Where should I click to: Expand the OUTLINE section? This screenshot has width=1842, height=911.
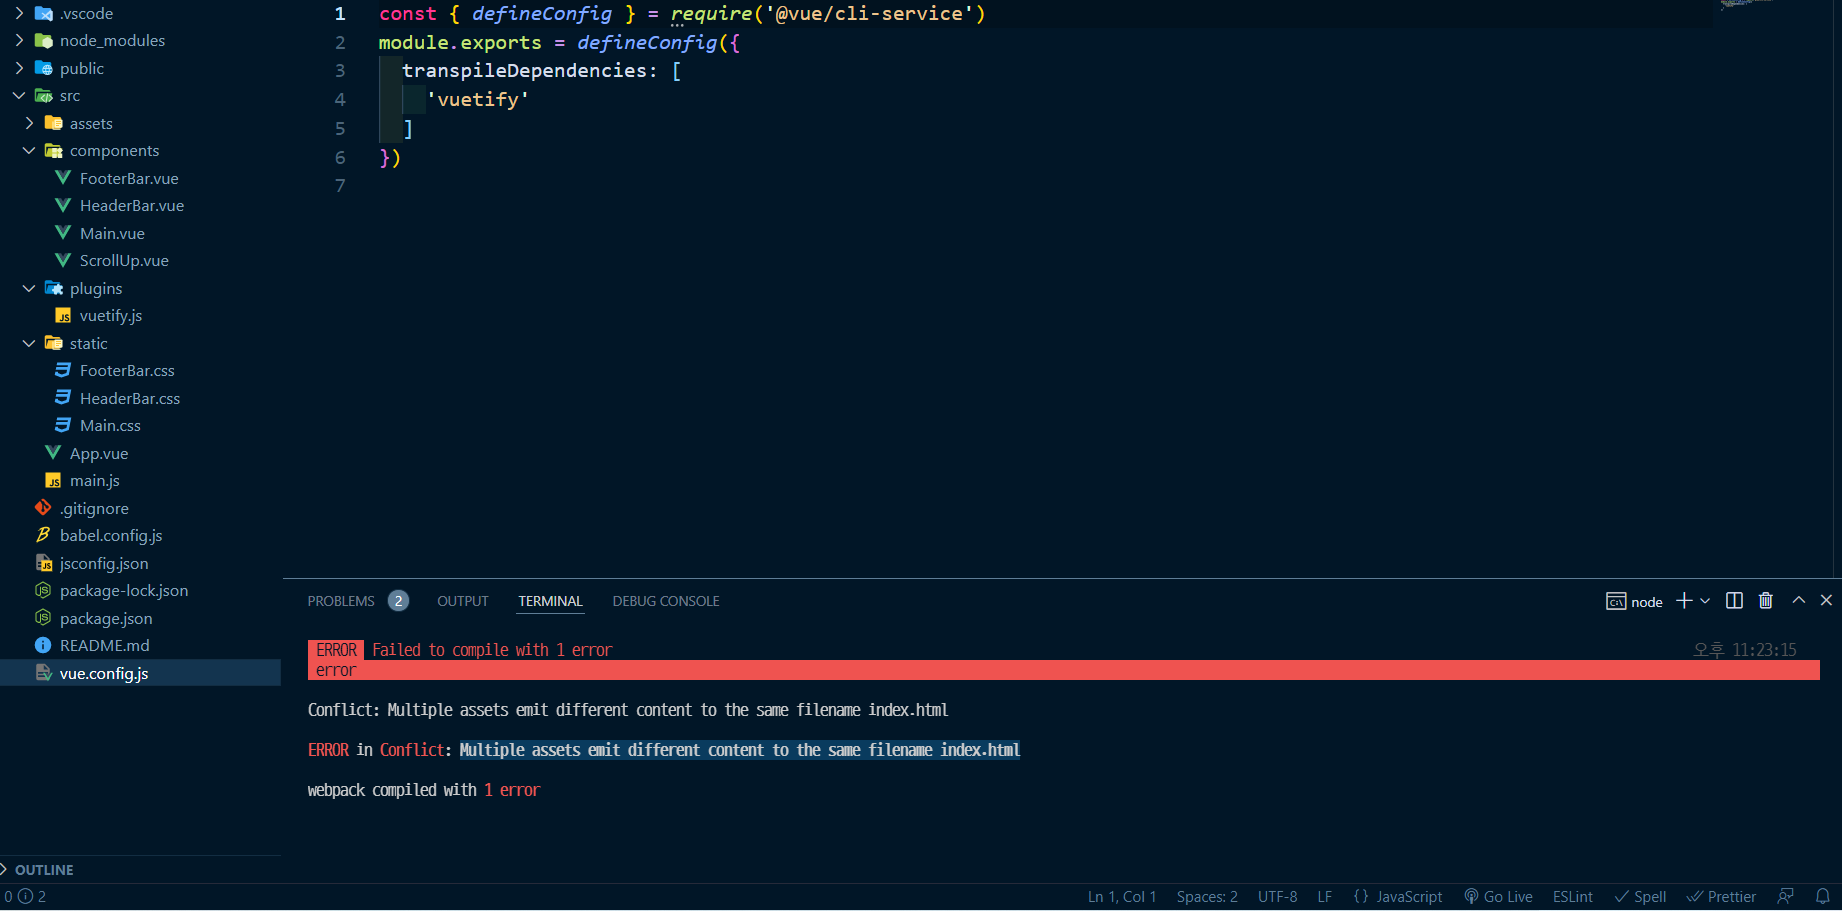pos(44,870)
